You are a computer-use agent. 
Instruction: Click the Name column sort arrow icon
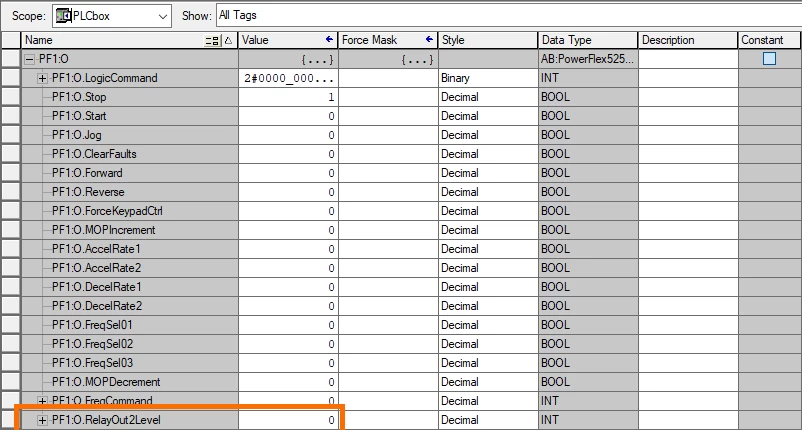[x=229, y=40]
